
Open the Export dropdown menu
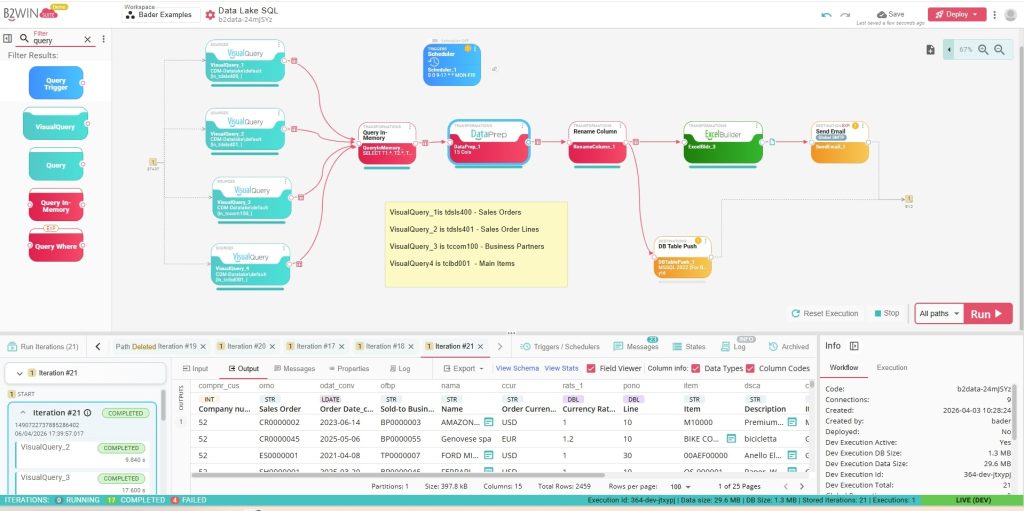point(461,368)
